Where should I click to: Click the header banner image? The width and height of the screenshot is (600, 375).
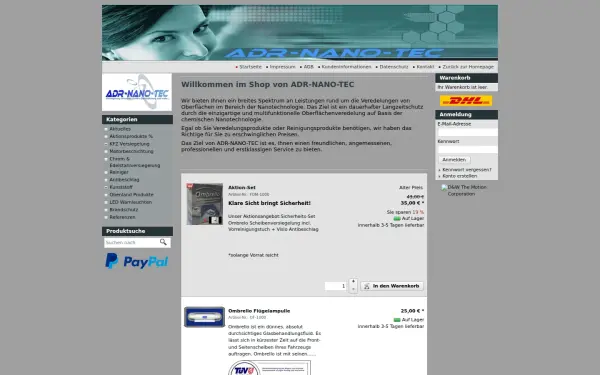click(300, 33)
